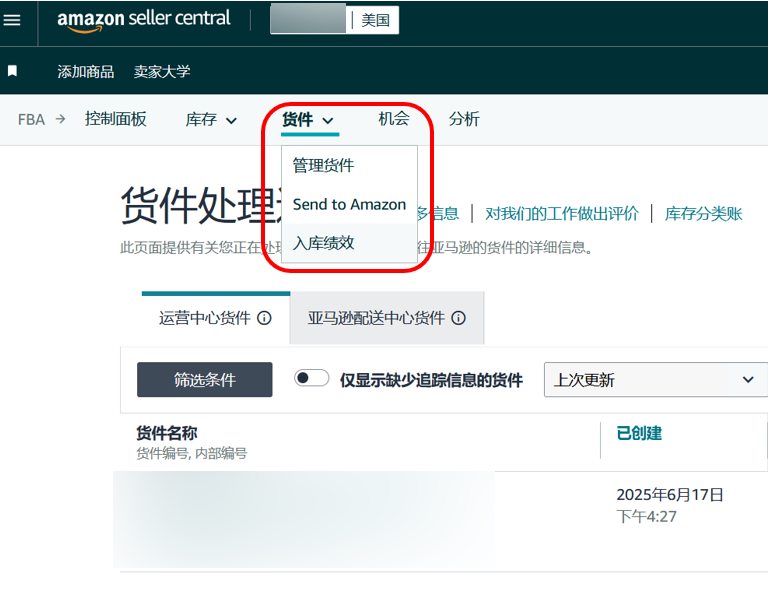The width and height of the screenshot is (768, 596).
Task: Open the hamburger navigation menu
Action: (x=12, y=20)
